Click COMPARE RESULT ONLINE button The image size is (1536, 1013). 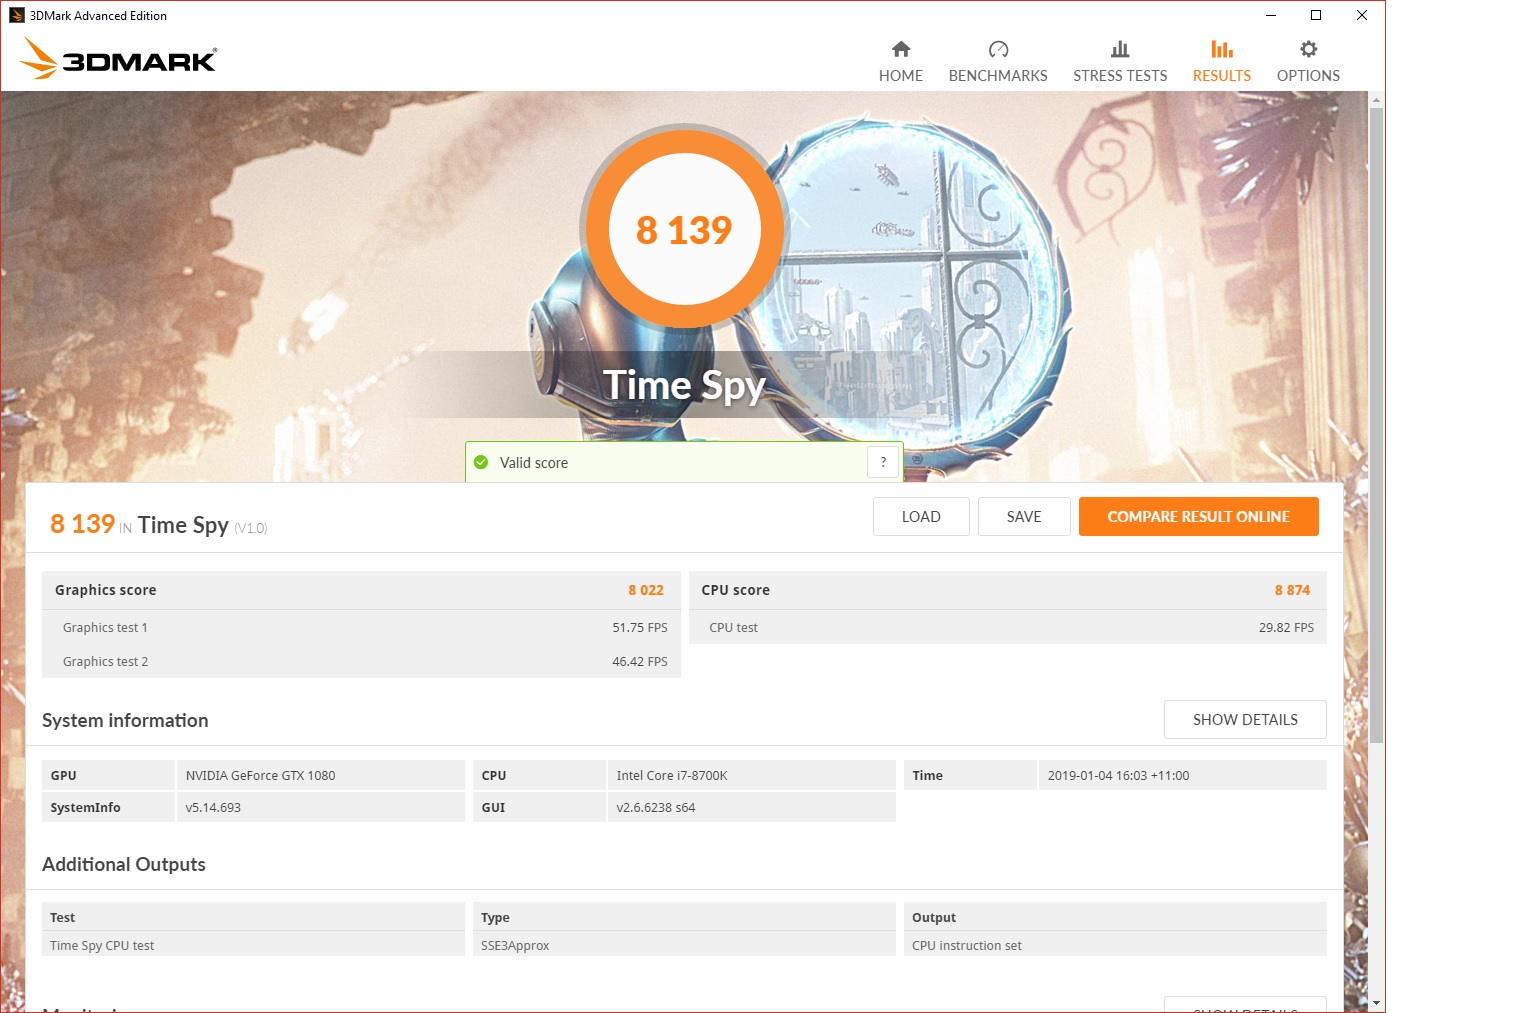[x=1198, y=517]
